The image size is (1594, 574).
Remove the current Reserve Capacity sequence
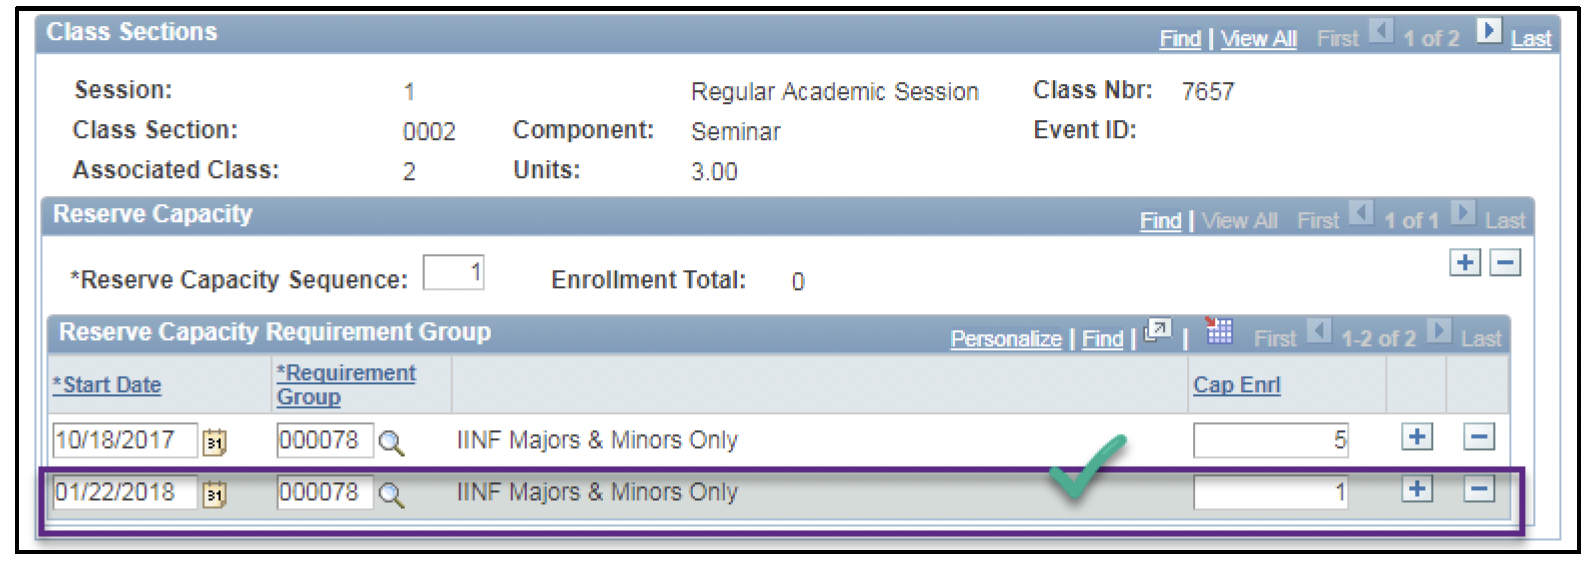1505,263
